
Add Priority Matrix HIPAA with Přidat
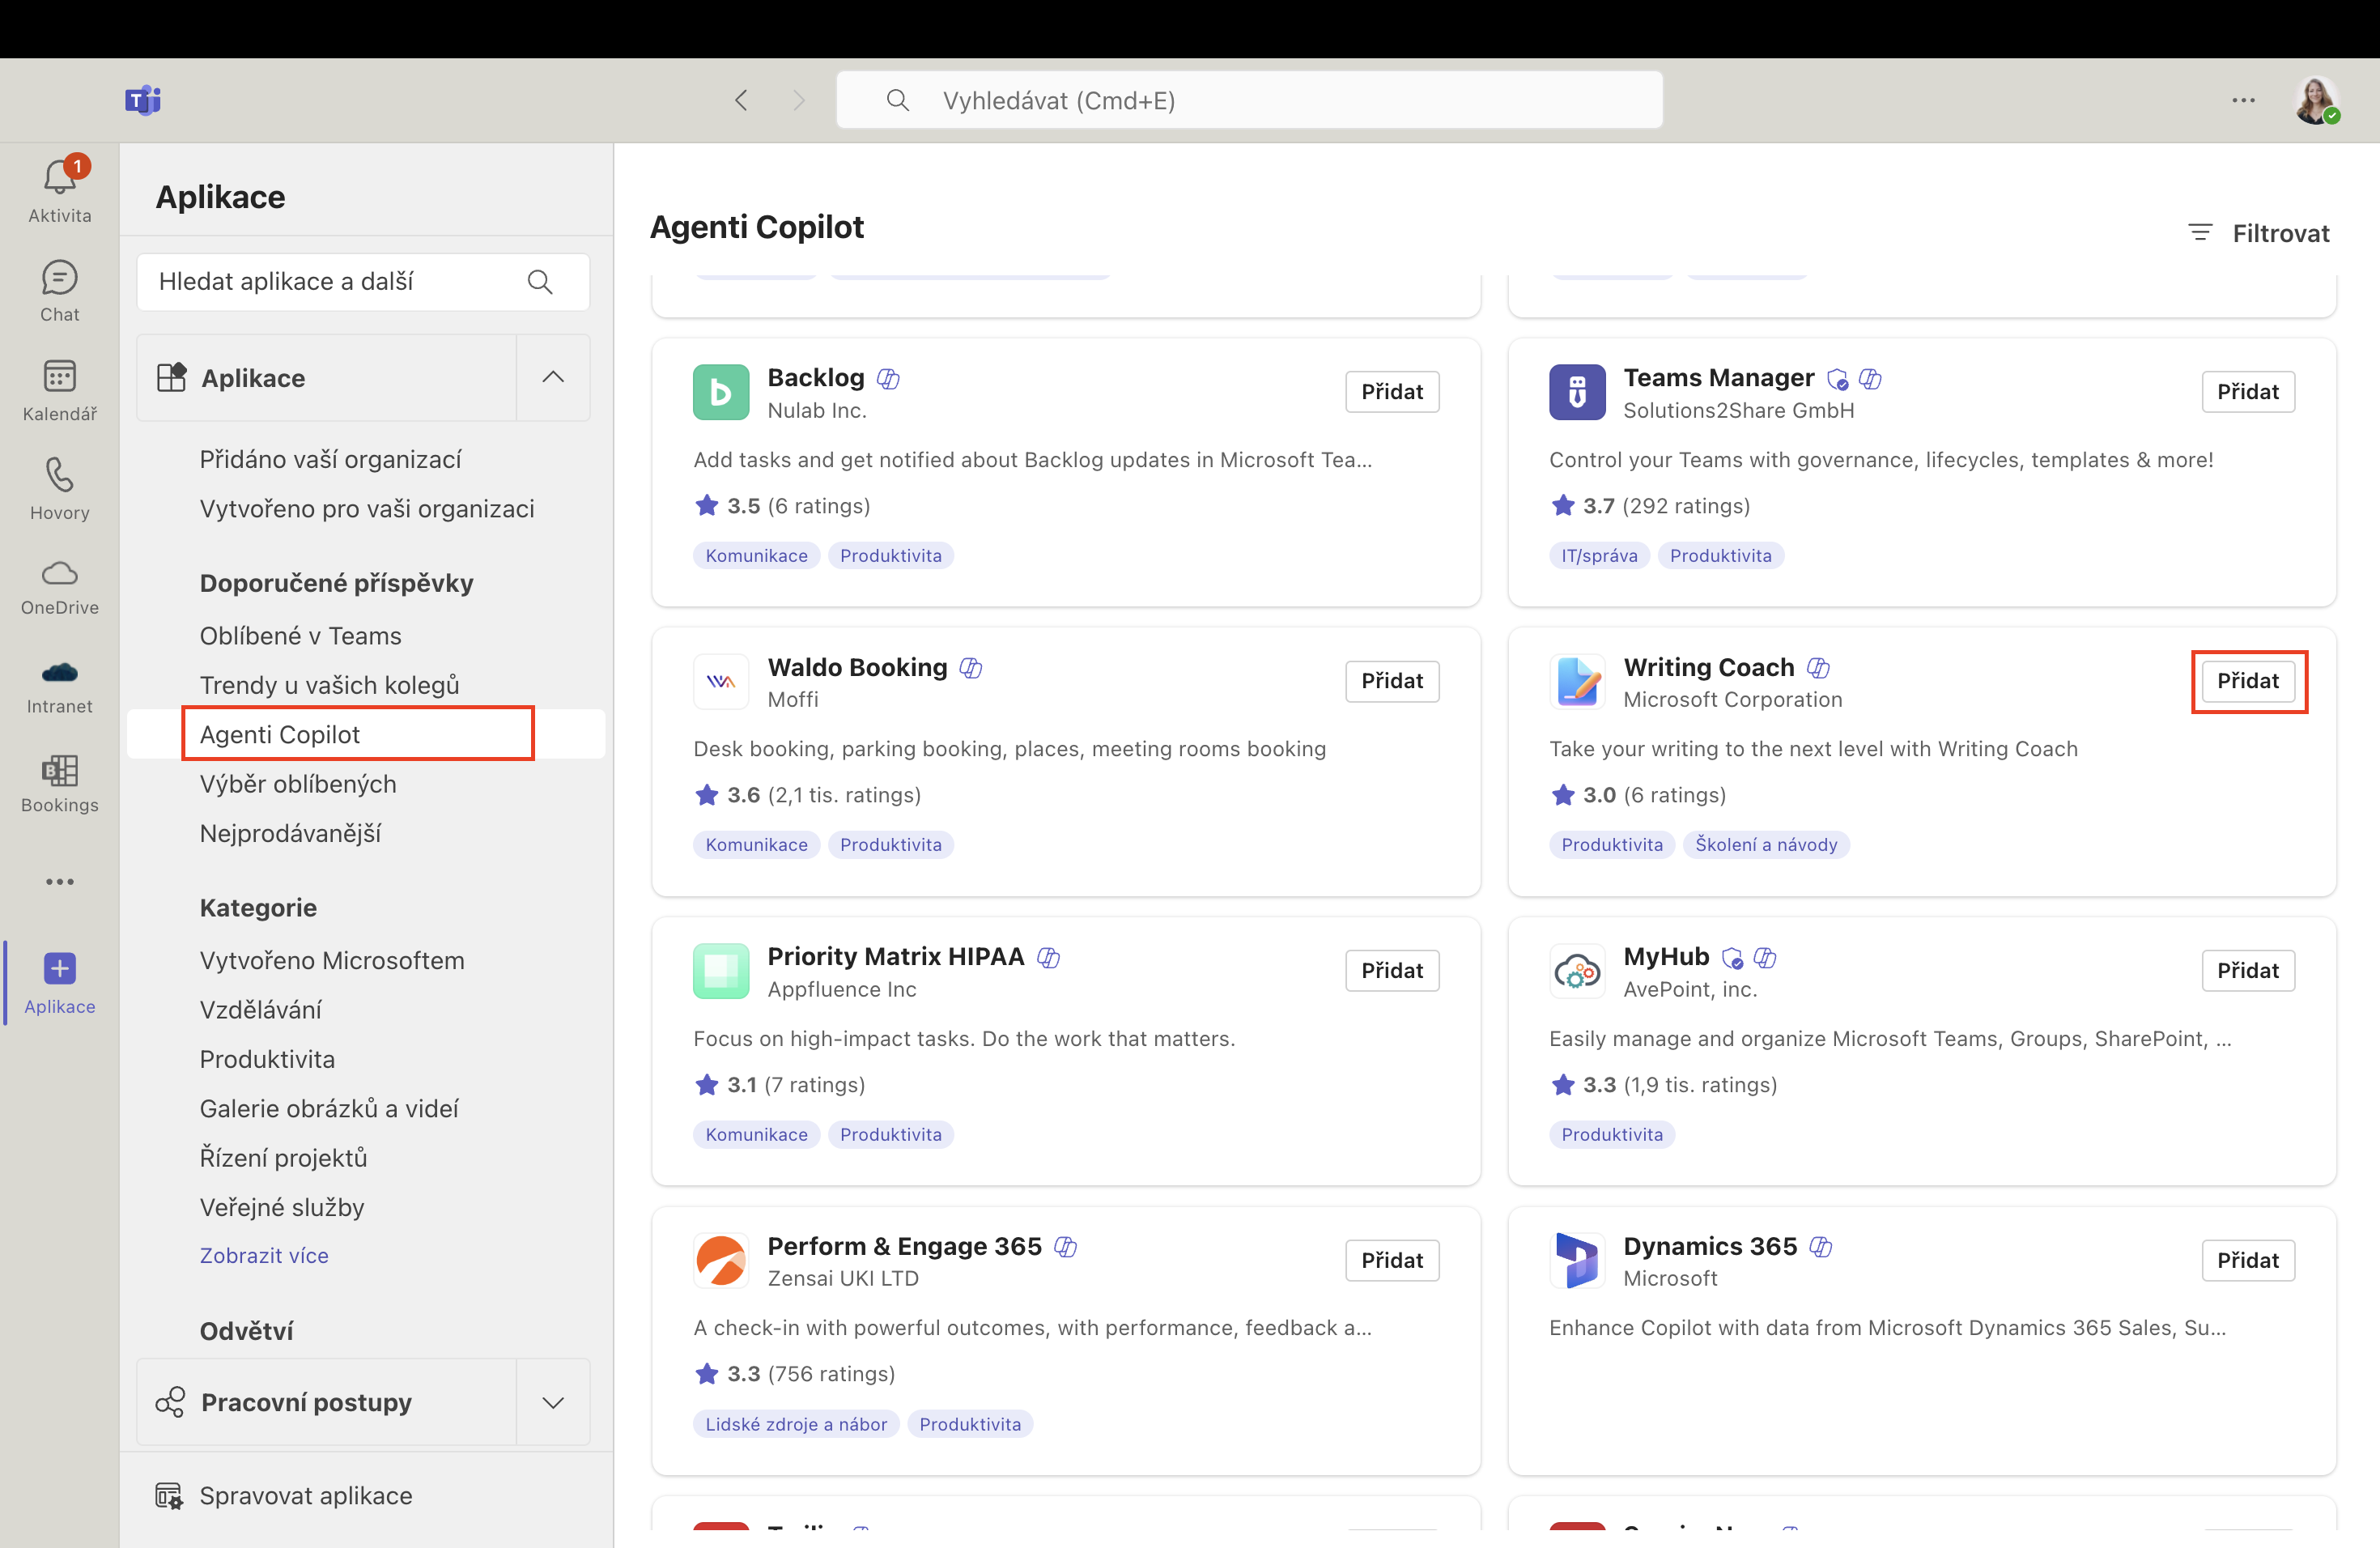coord(1392,971)
